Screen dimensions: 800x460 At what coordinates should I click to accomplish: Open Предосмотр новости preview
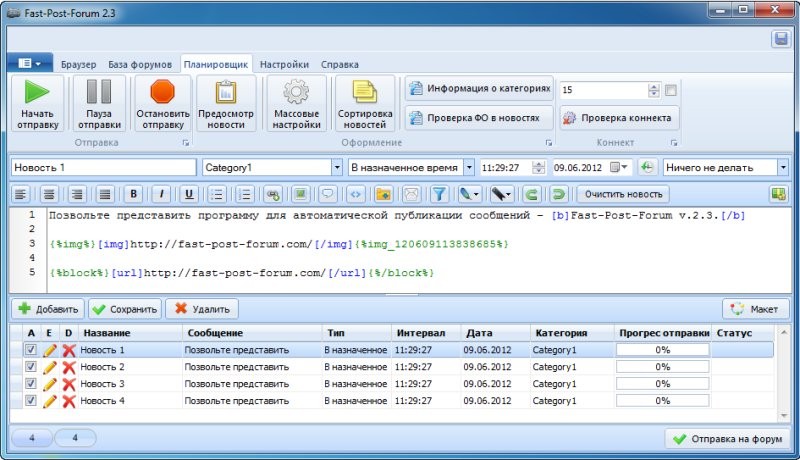coord(225,93)
